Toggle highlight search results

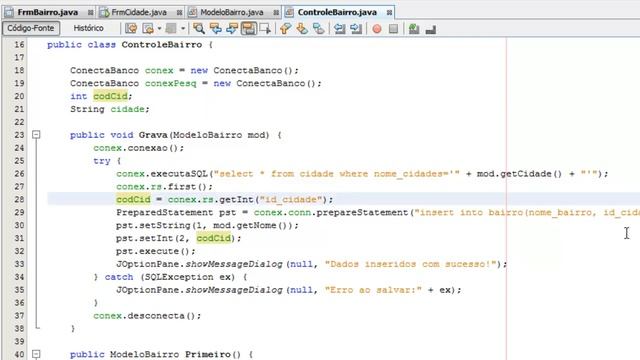point(248,28)
